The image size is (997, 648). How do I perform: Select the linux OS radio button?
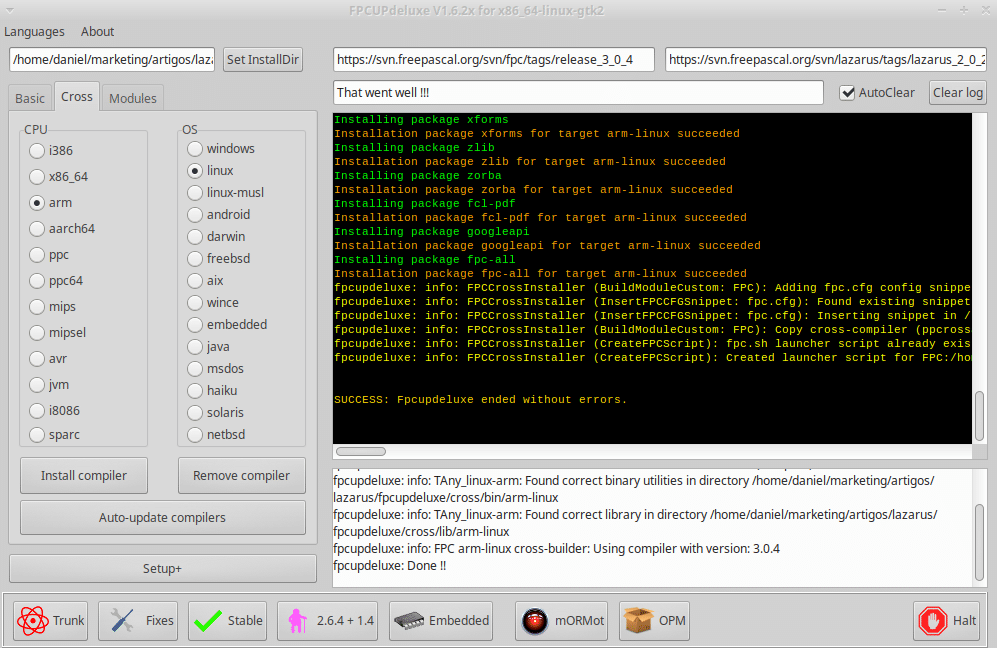point(195,171)
